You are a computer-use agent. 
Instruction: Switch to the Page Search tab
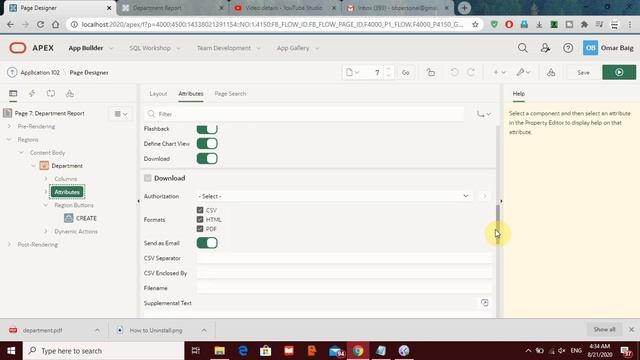tap(230, 93)
